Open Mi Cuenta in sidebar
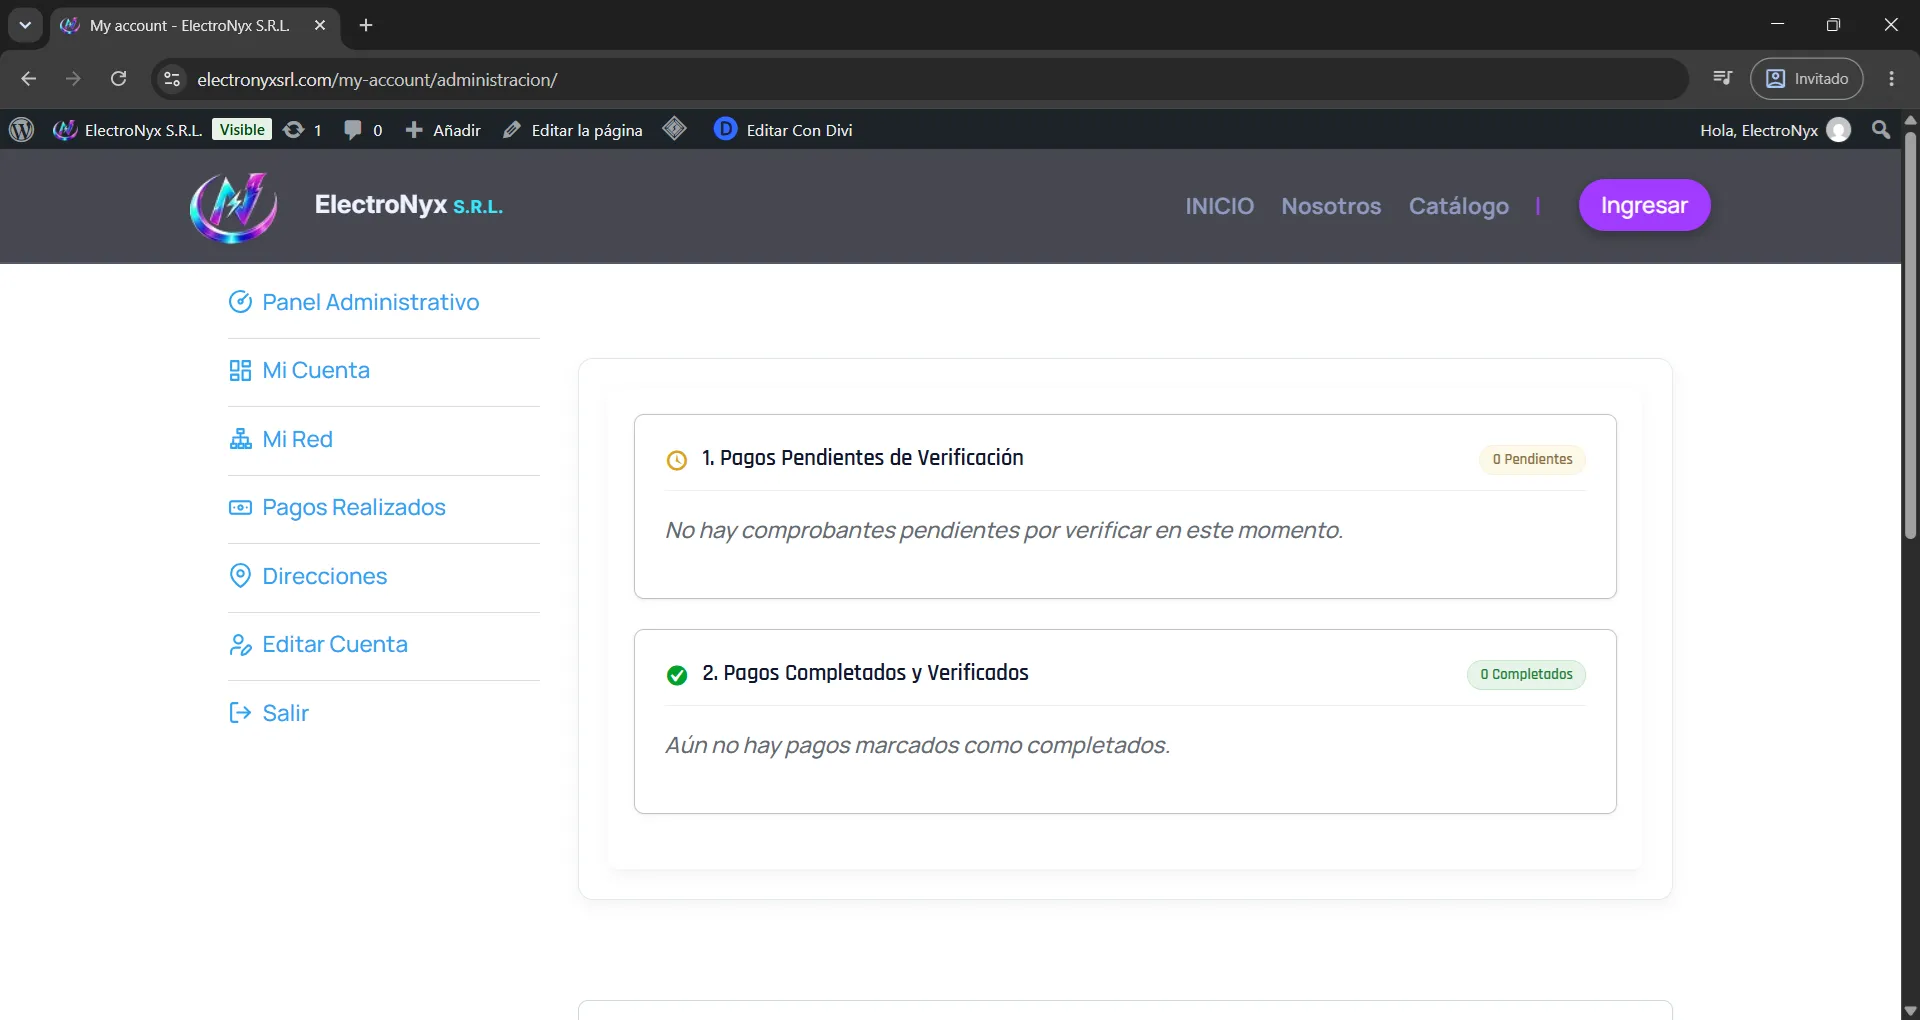The width and height of the screenshot is (1920, 1020). pos(299,370)
